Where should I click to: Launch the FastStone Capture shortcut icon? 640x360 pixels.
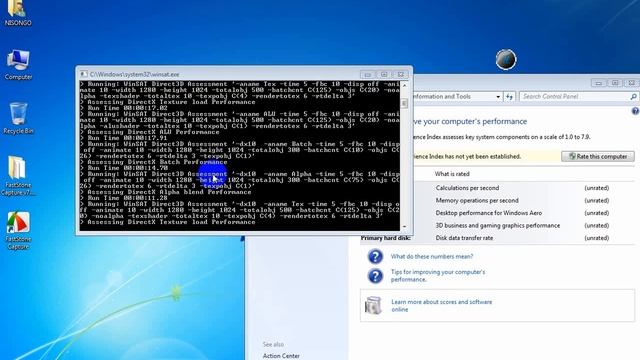pyautogui.click(x=18, y=230)
